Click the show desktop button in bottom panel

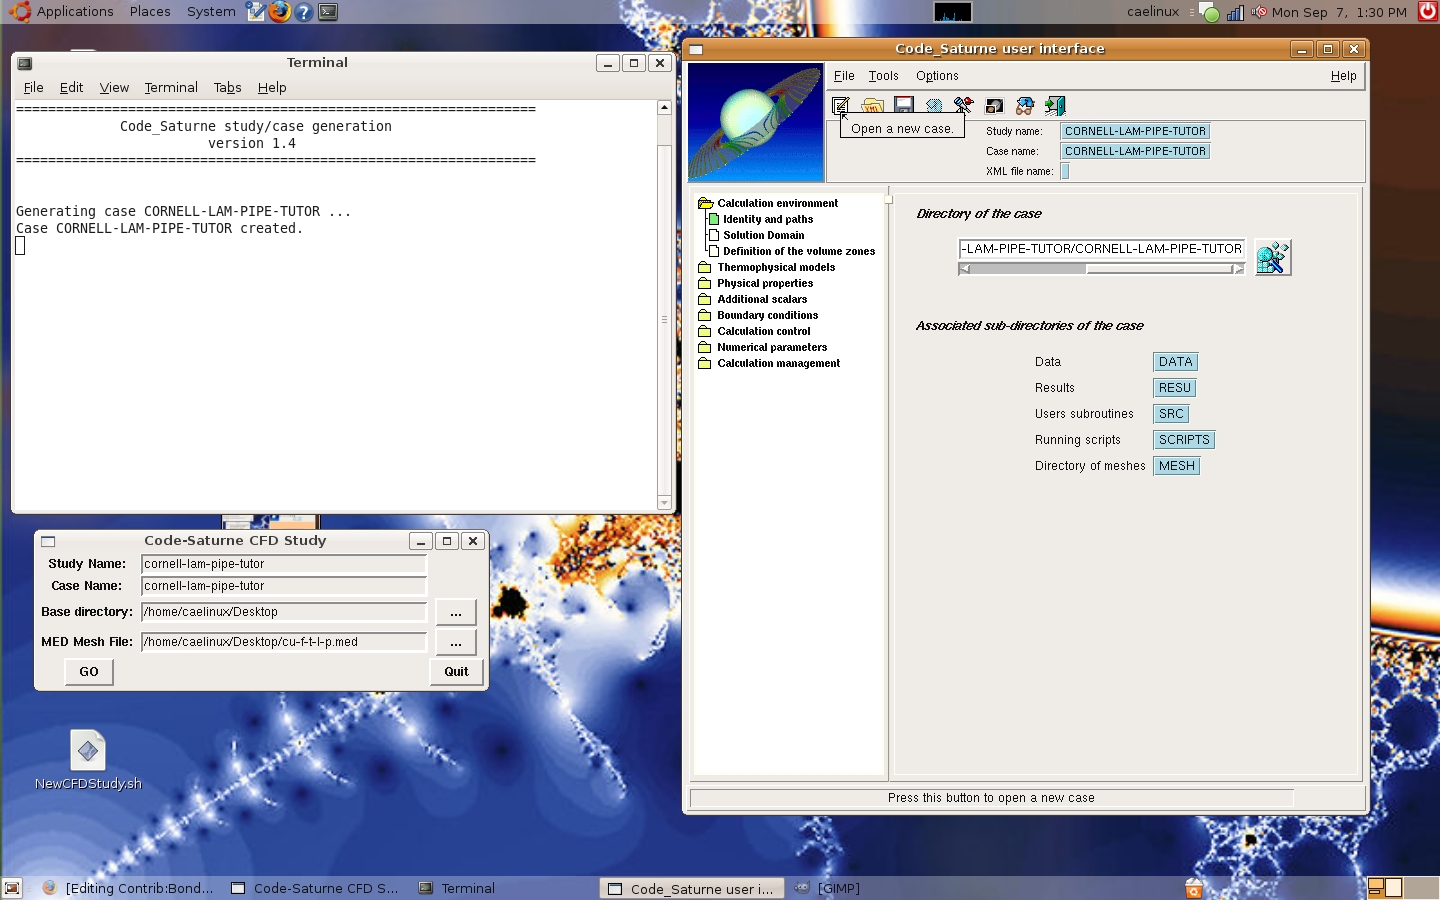(12, 888)
